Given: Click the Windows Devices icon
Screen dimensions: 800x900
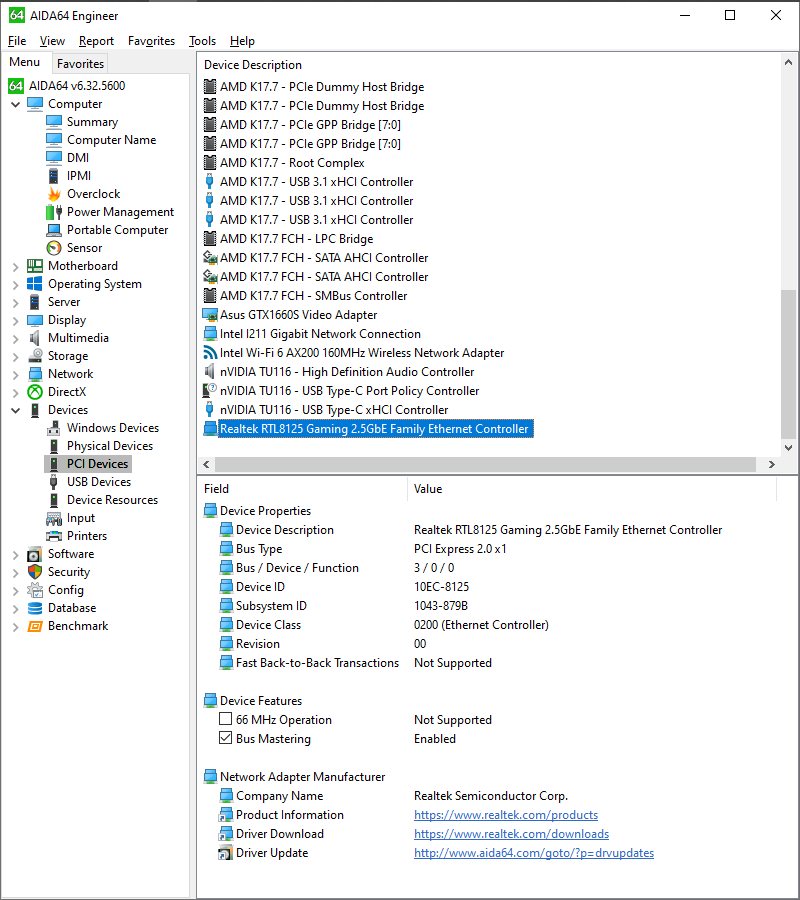Looking at the screenshot, I should coord(54,428).
